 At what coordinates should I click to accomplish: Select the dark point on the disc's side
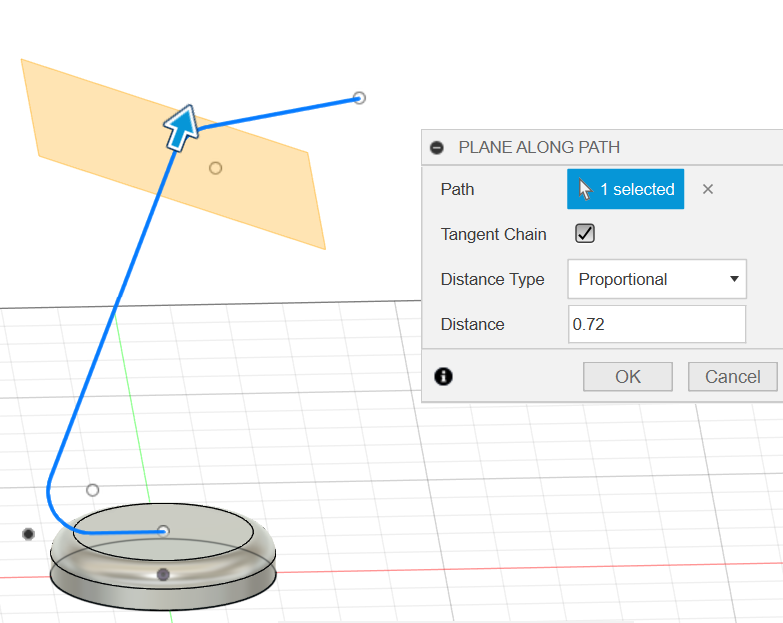(164, 574)
